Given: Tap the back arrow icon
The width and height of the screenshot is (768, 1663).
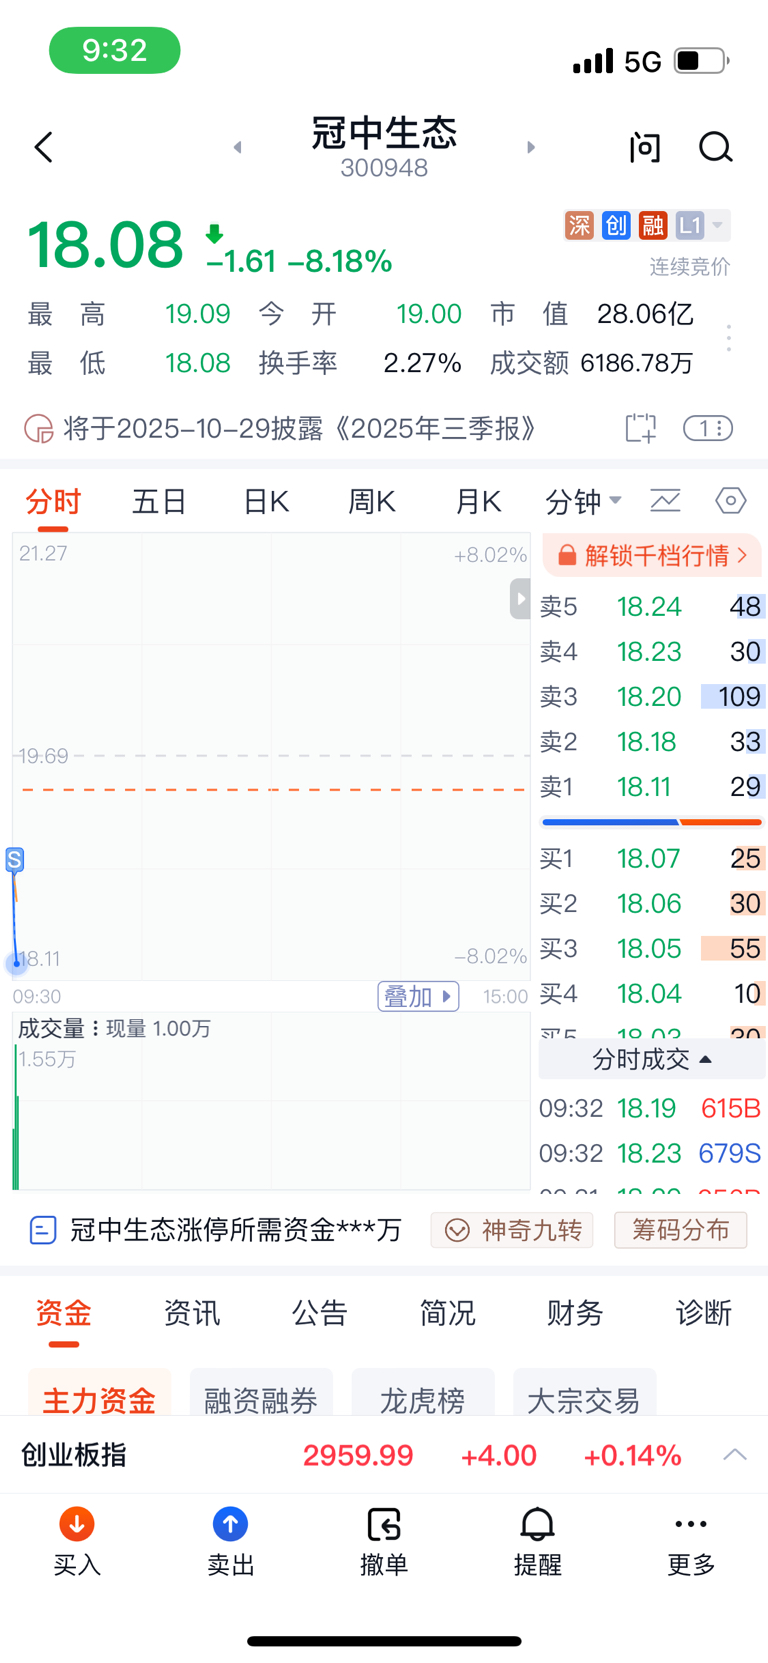Looking at the screenshot, I should pos(43,148).
